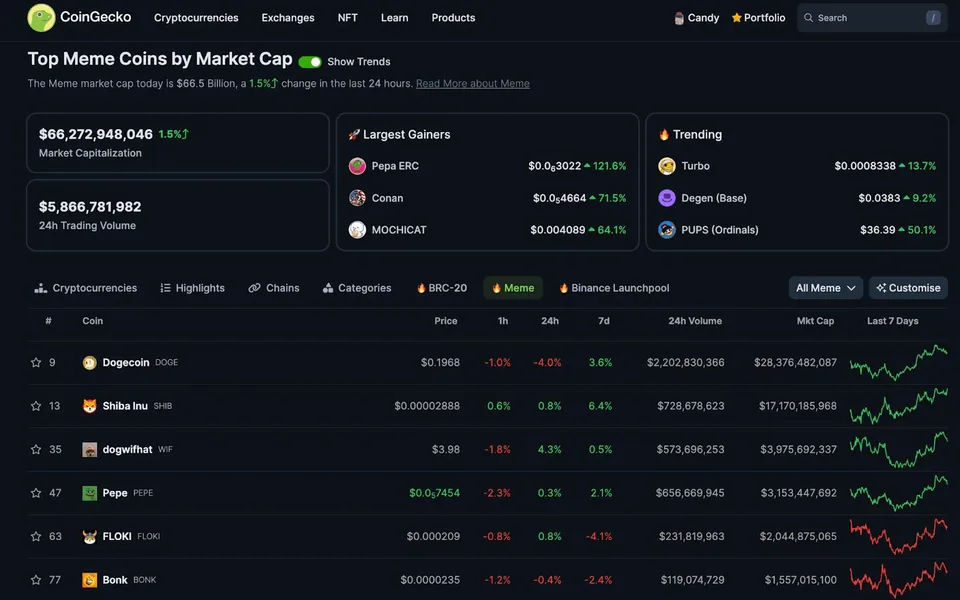Switch to the Highlights tab
Image resolution: width=960 pixels, height=600 pixels.
click(192, 288)
